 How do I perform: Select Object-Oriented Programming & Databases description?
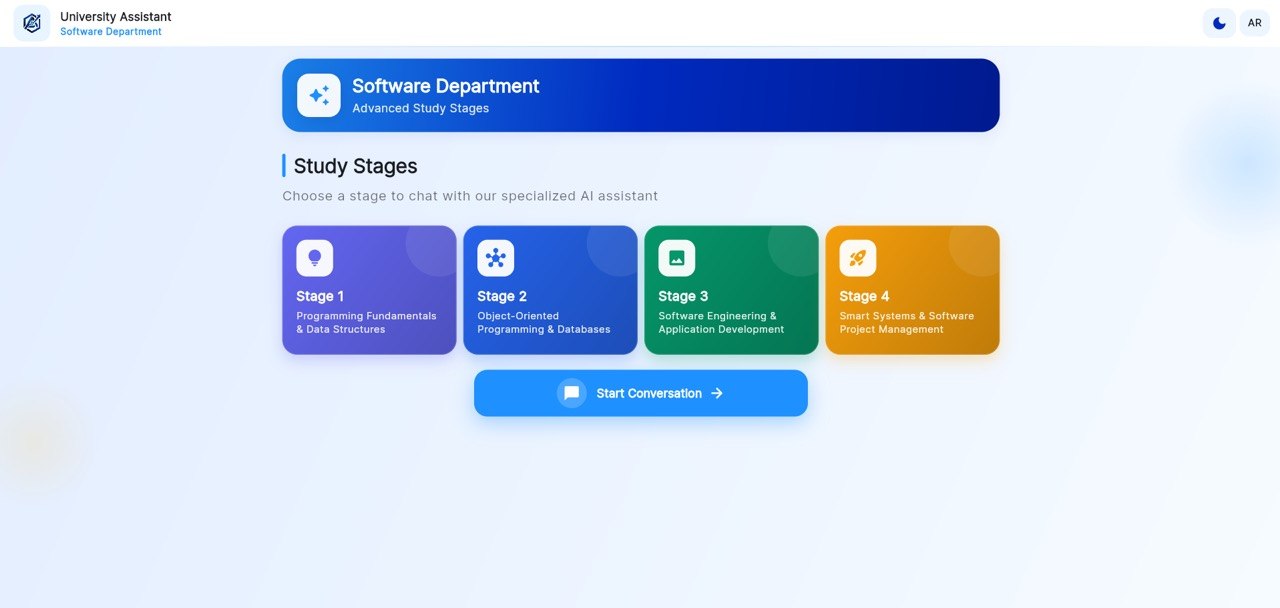(x=544, y=322)
